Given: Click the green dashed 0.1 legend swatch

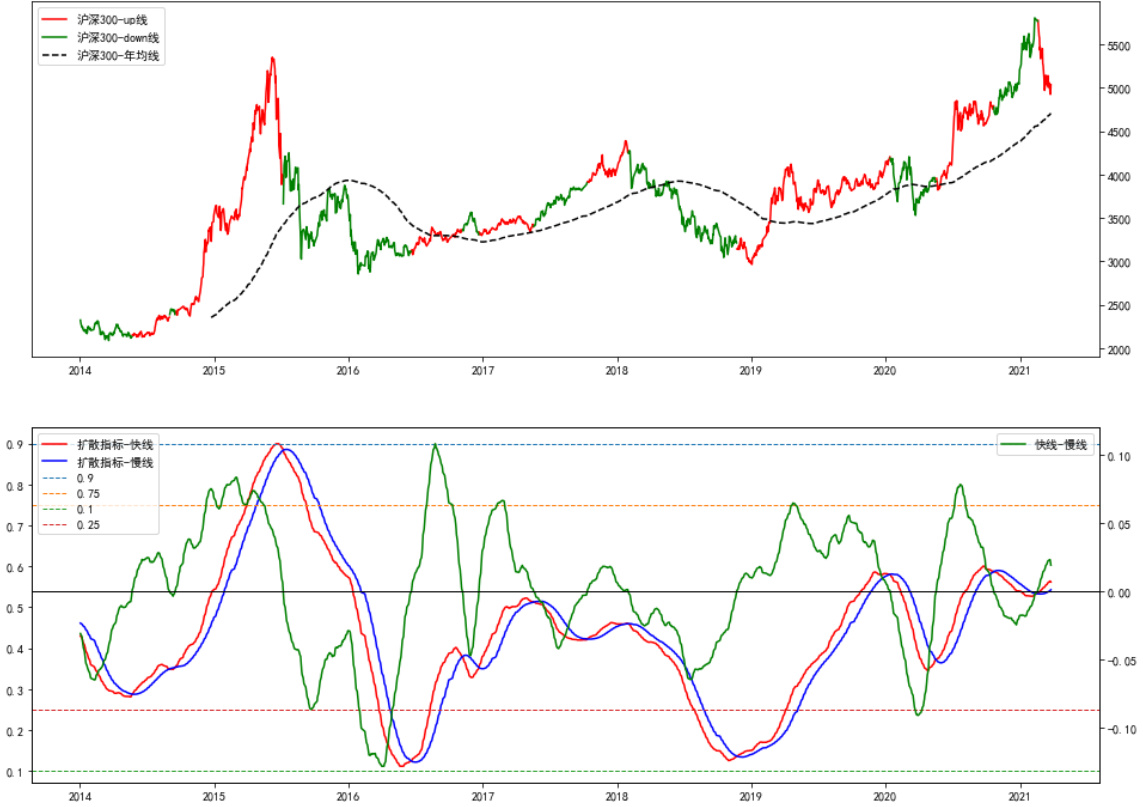Looking at the screenshot, I should (55, 509).
